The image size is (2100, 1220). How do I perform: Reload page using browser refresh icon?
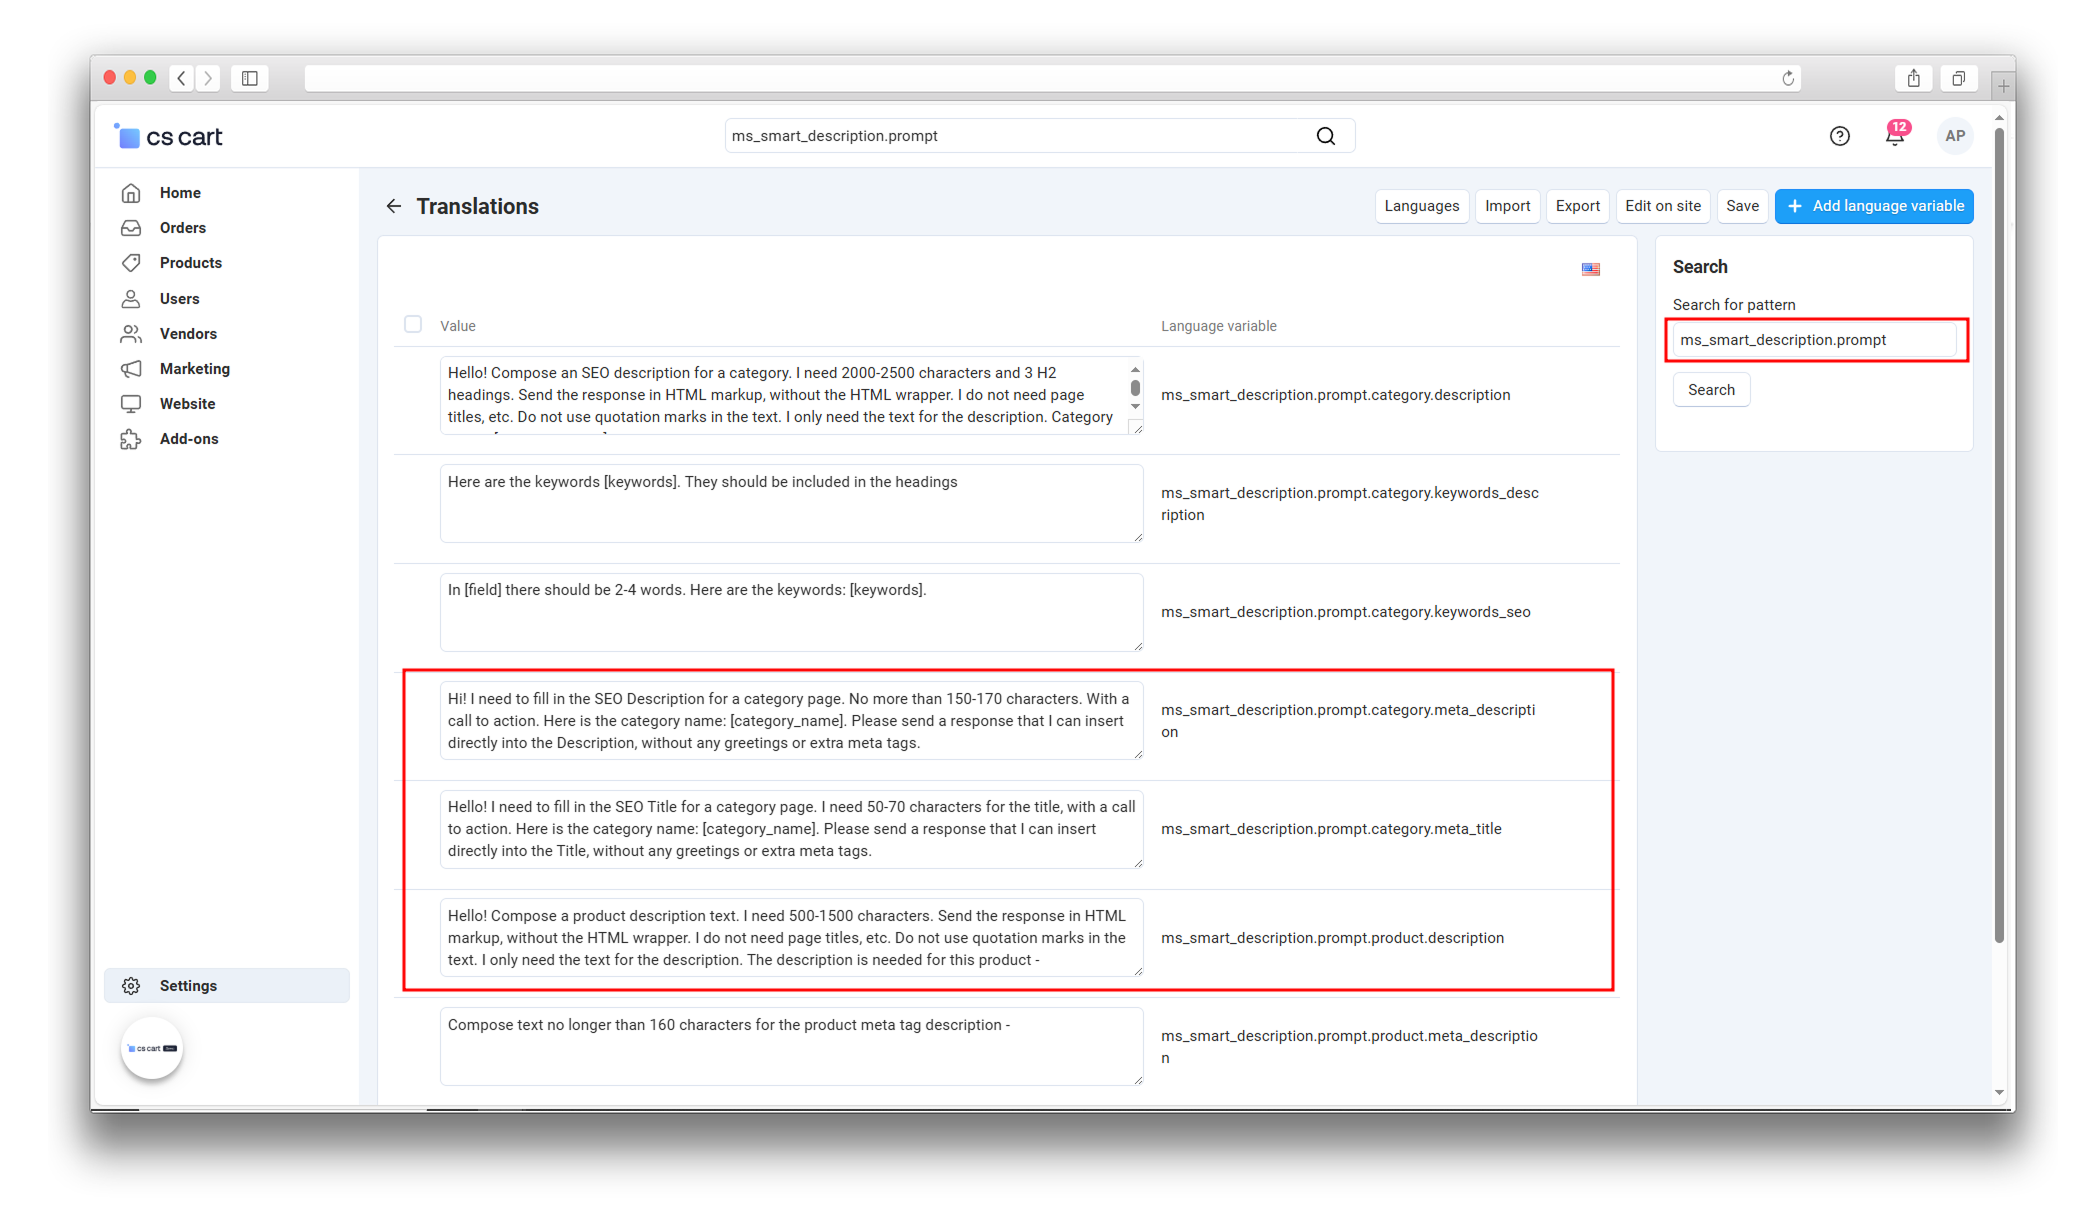(1788, 78)
